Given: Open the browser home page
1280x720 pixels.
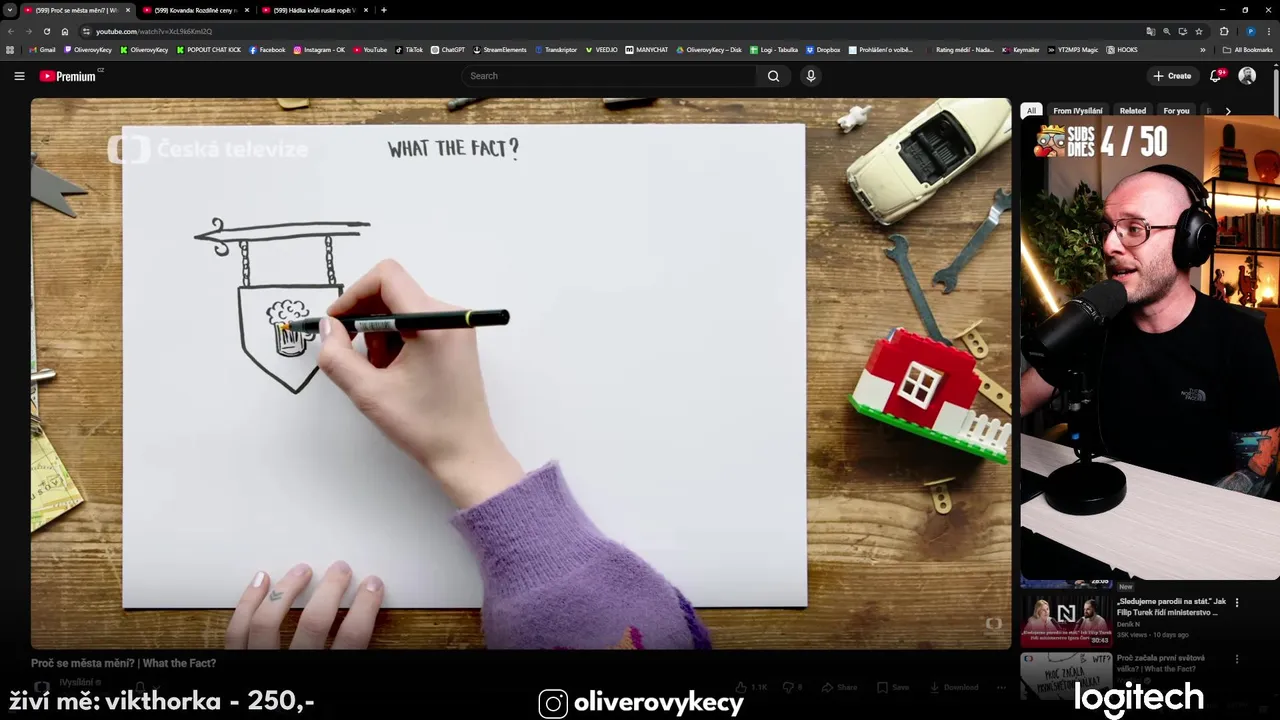Looking at the screenshot, I should click(65, 31).
